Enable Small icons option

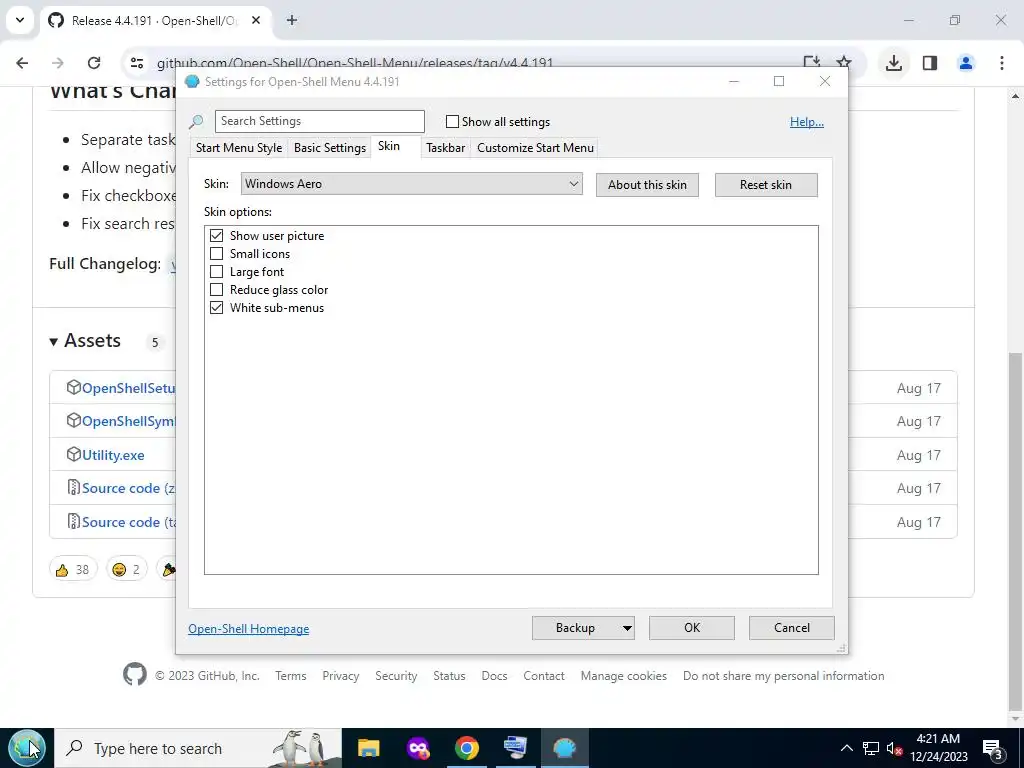coord(216,253)
